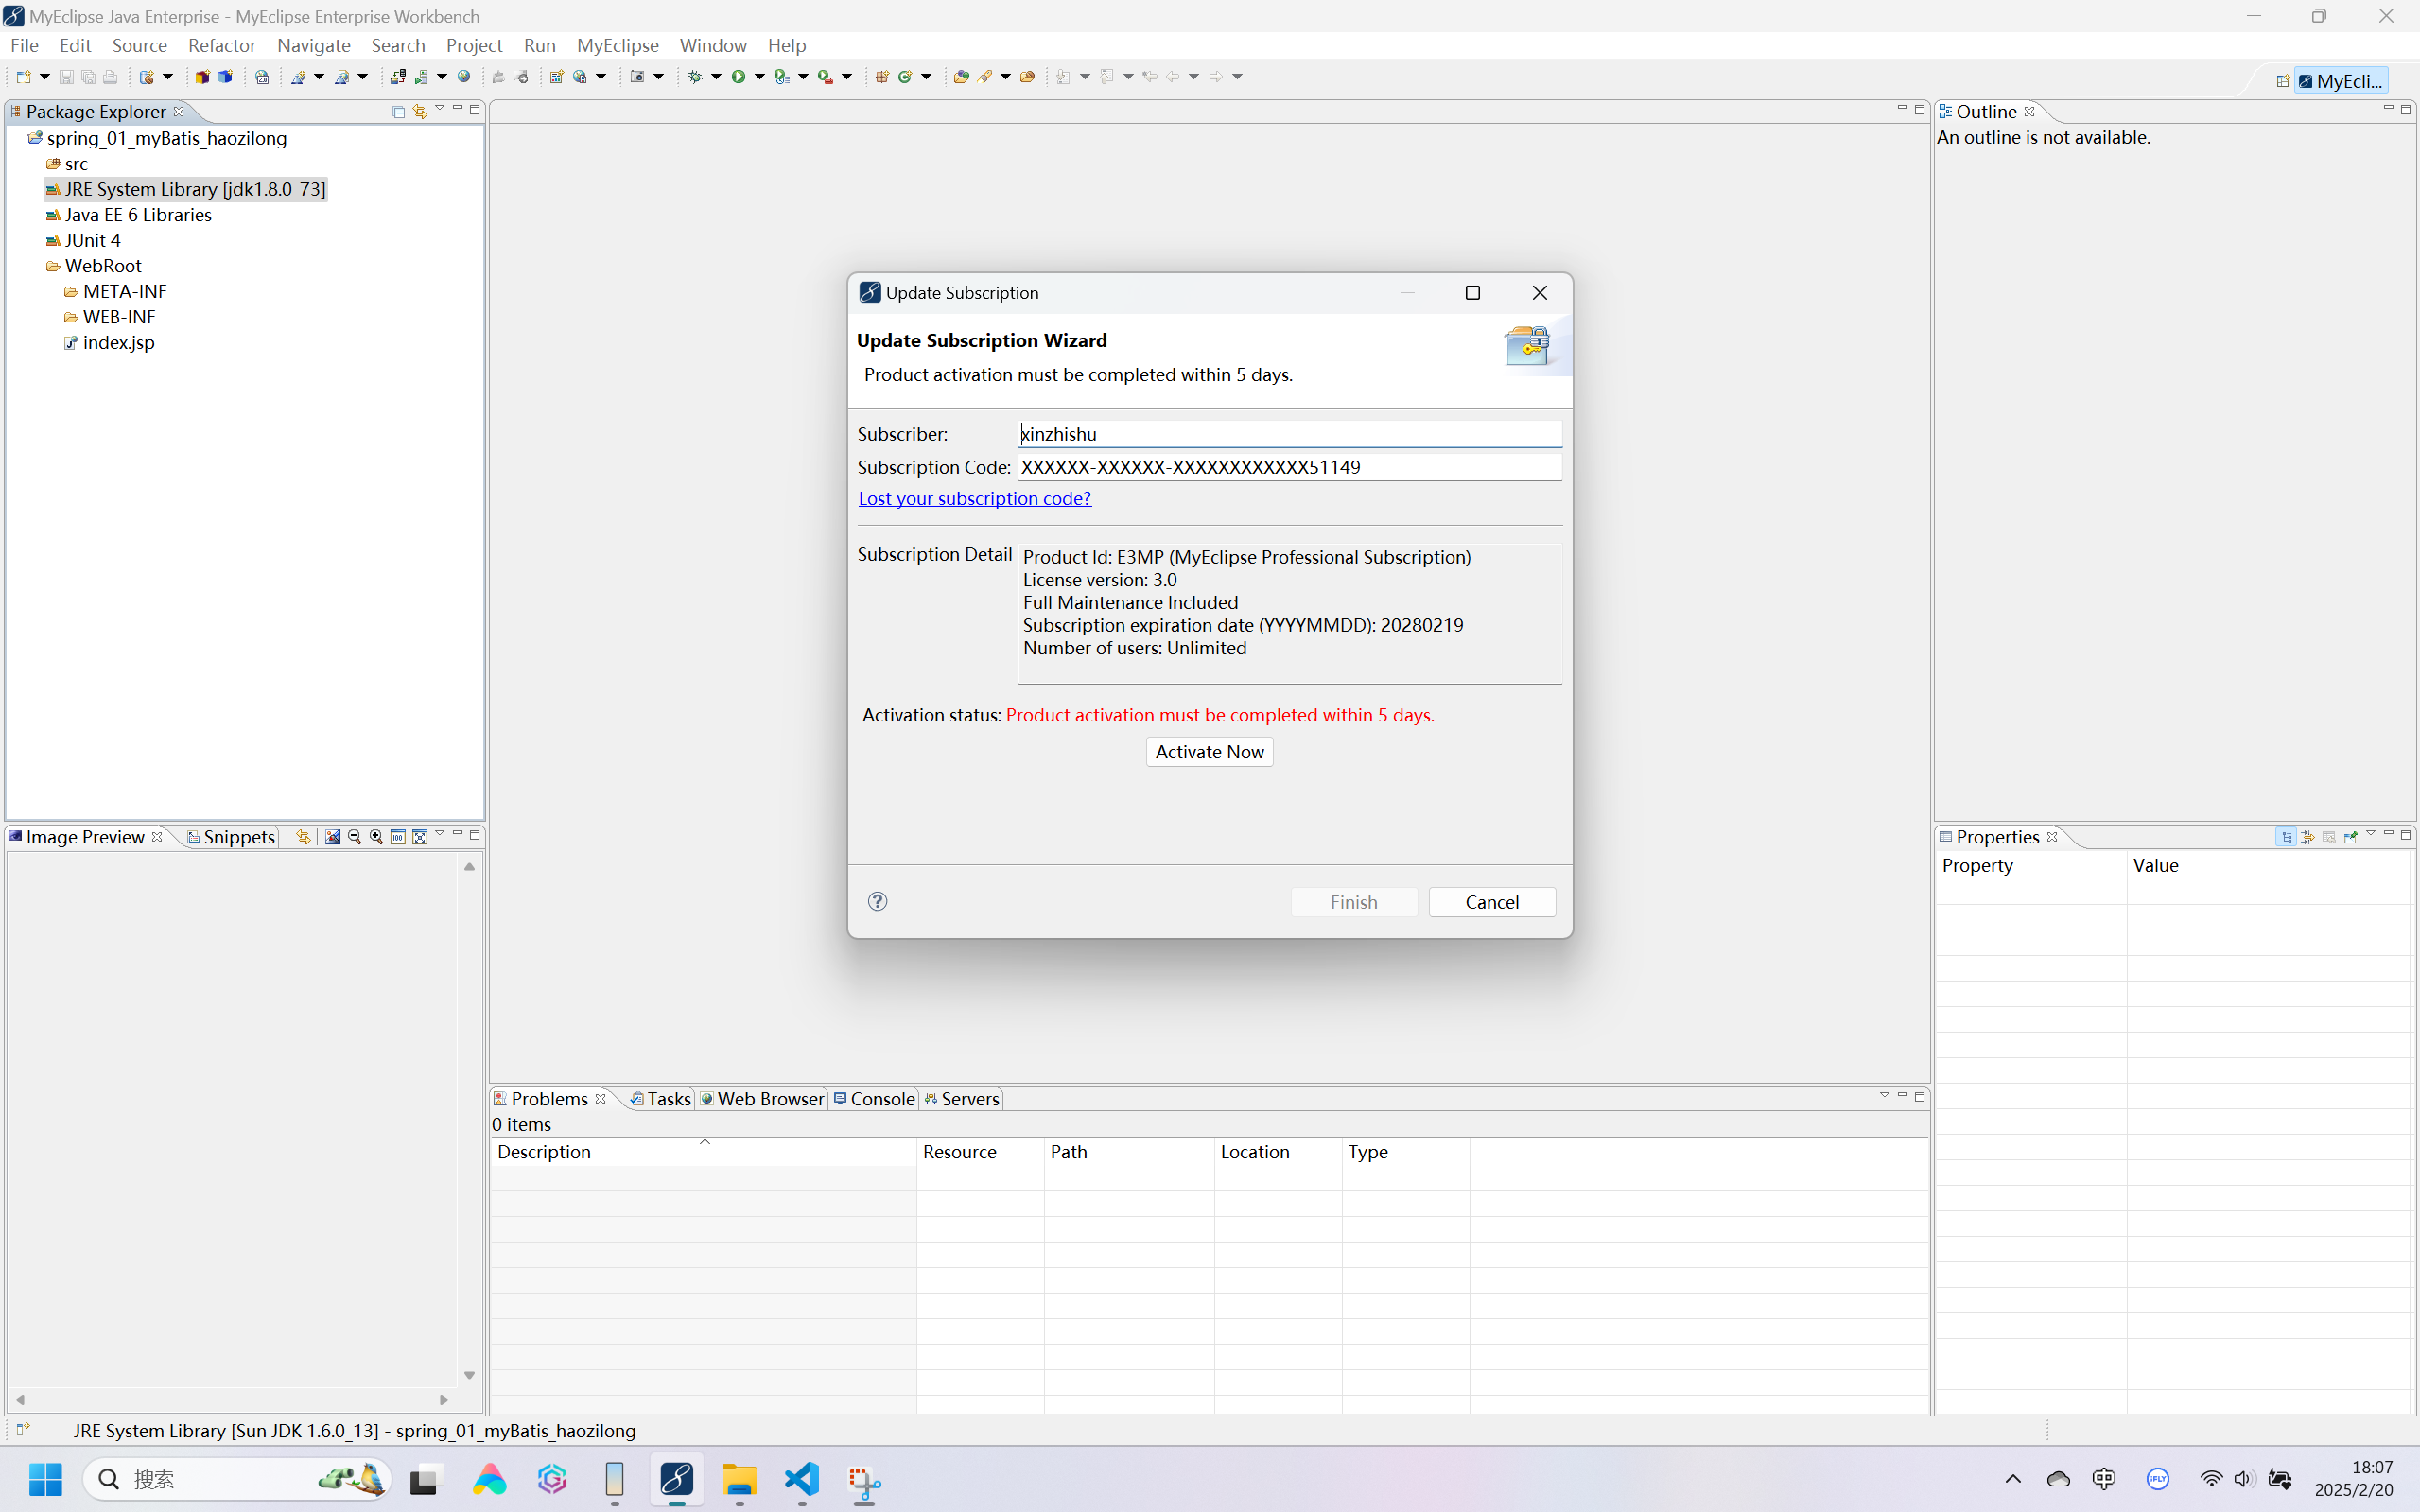The width and height of the screenshot is (2420, 1512).
Task: Open Image Preview view menu triangle
Action: (439, 833)
